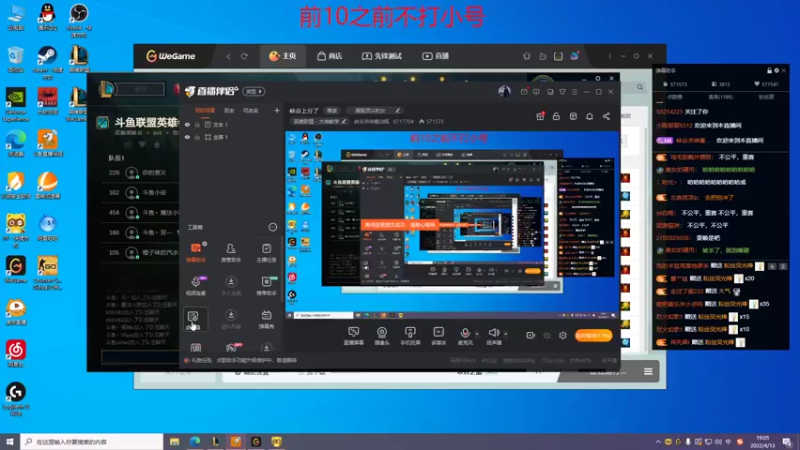Click the Windows Start button
Image resolution: width=800 pixels, height=450 pixels.
pyautogui.click(x=10, y=442)
